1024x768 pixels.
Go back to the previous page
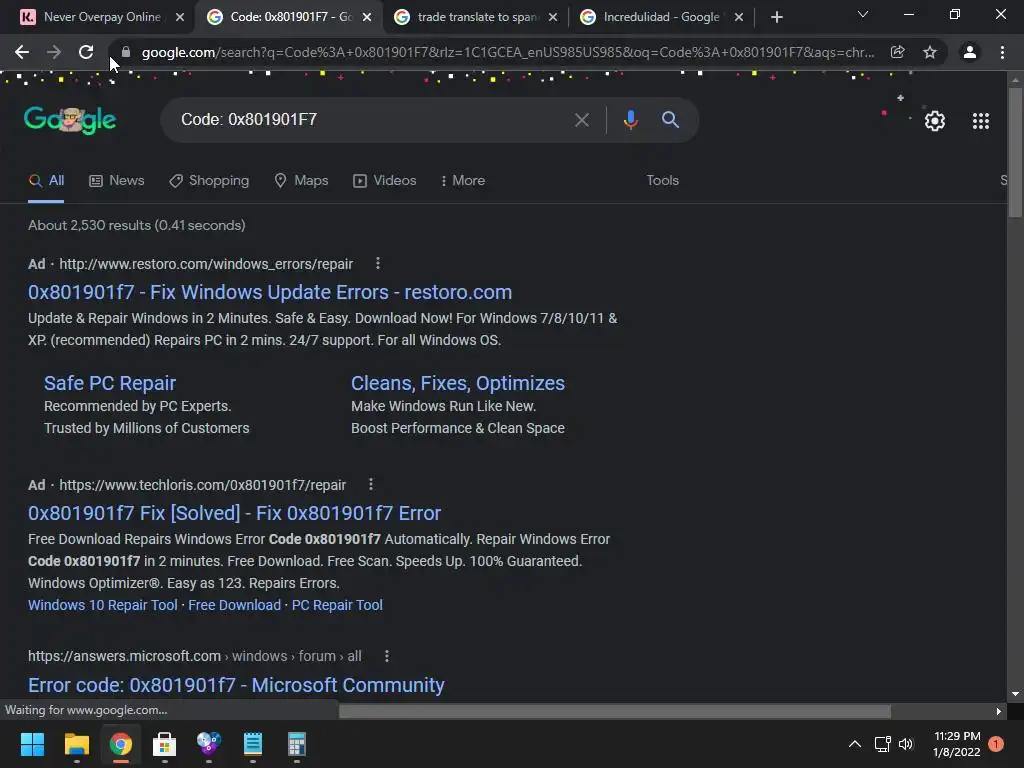pos(22,52)
